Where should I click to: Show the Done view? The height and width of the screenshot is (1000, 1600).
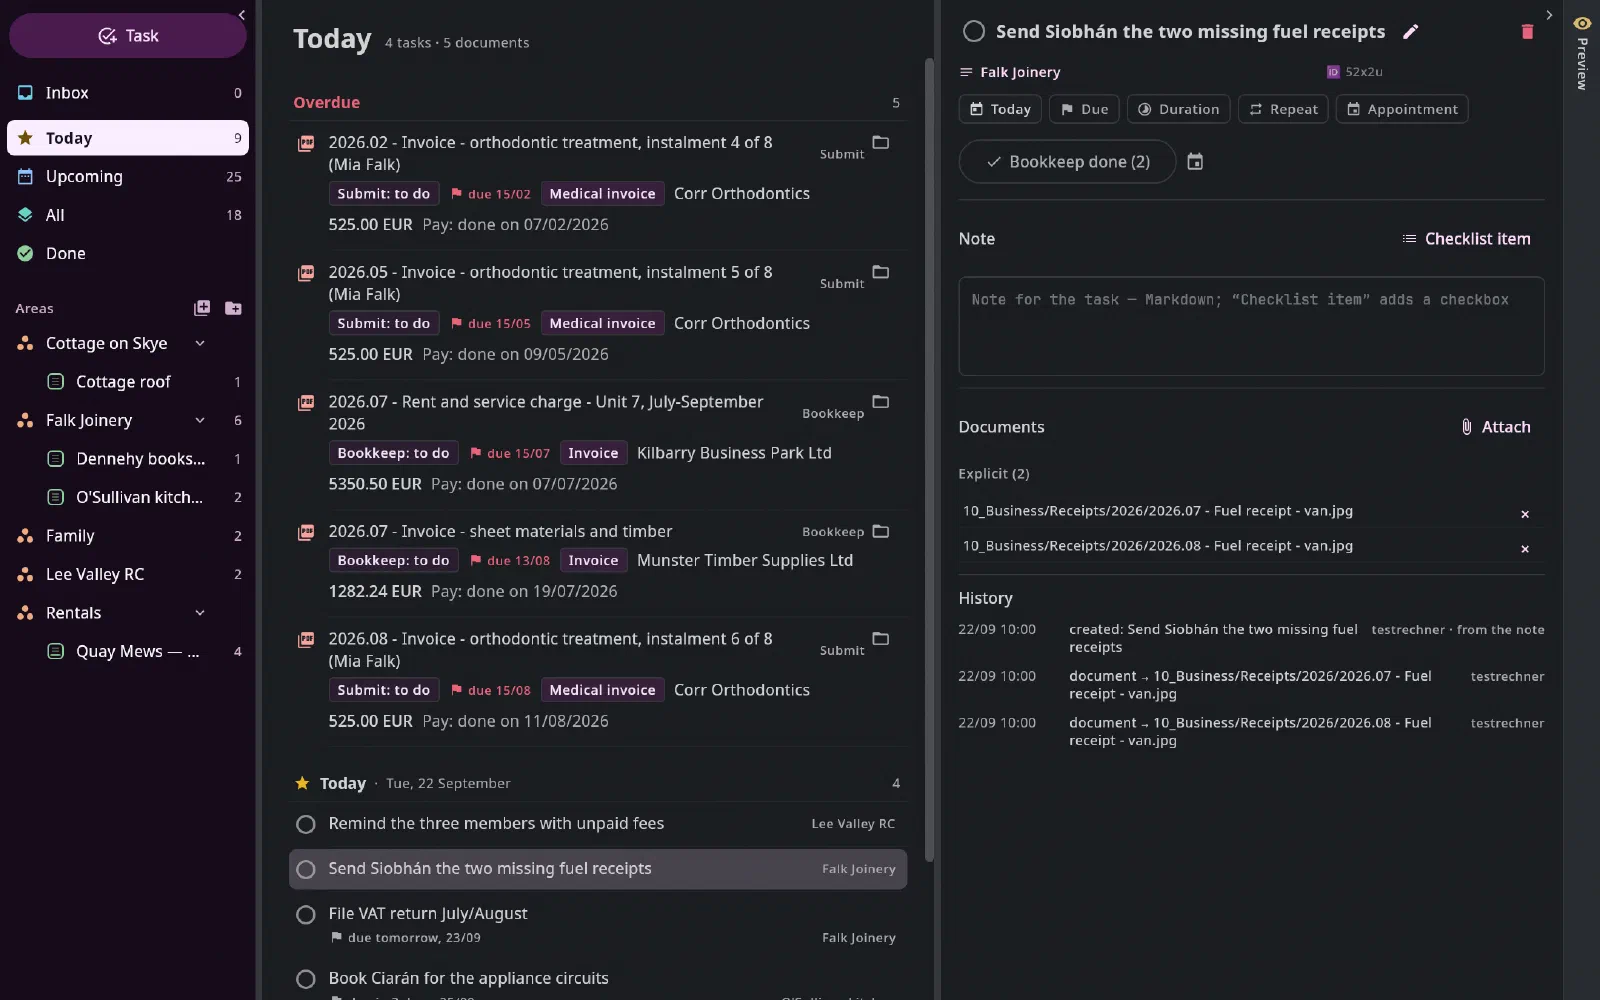(128, 254)
